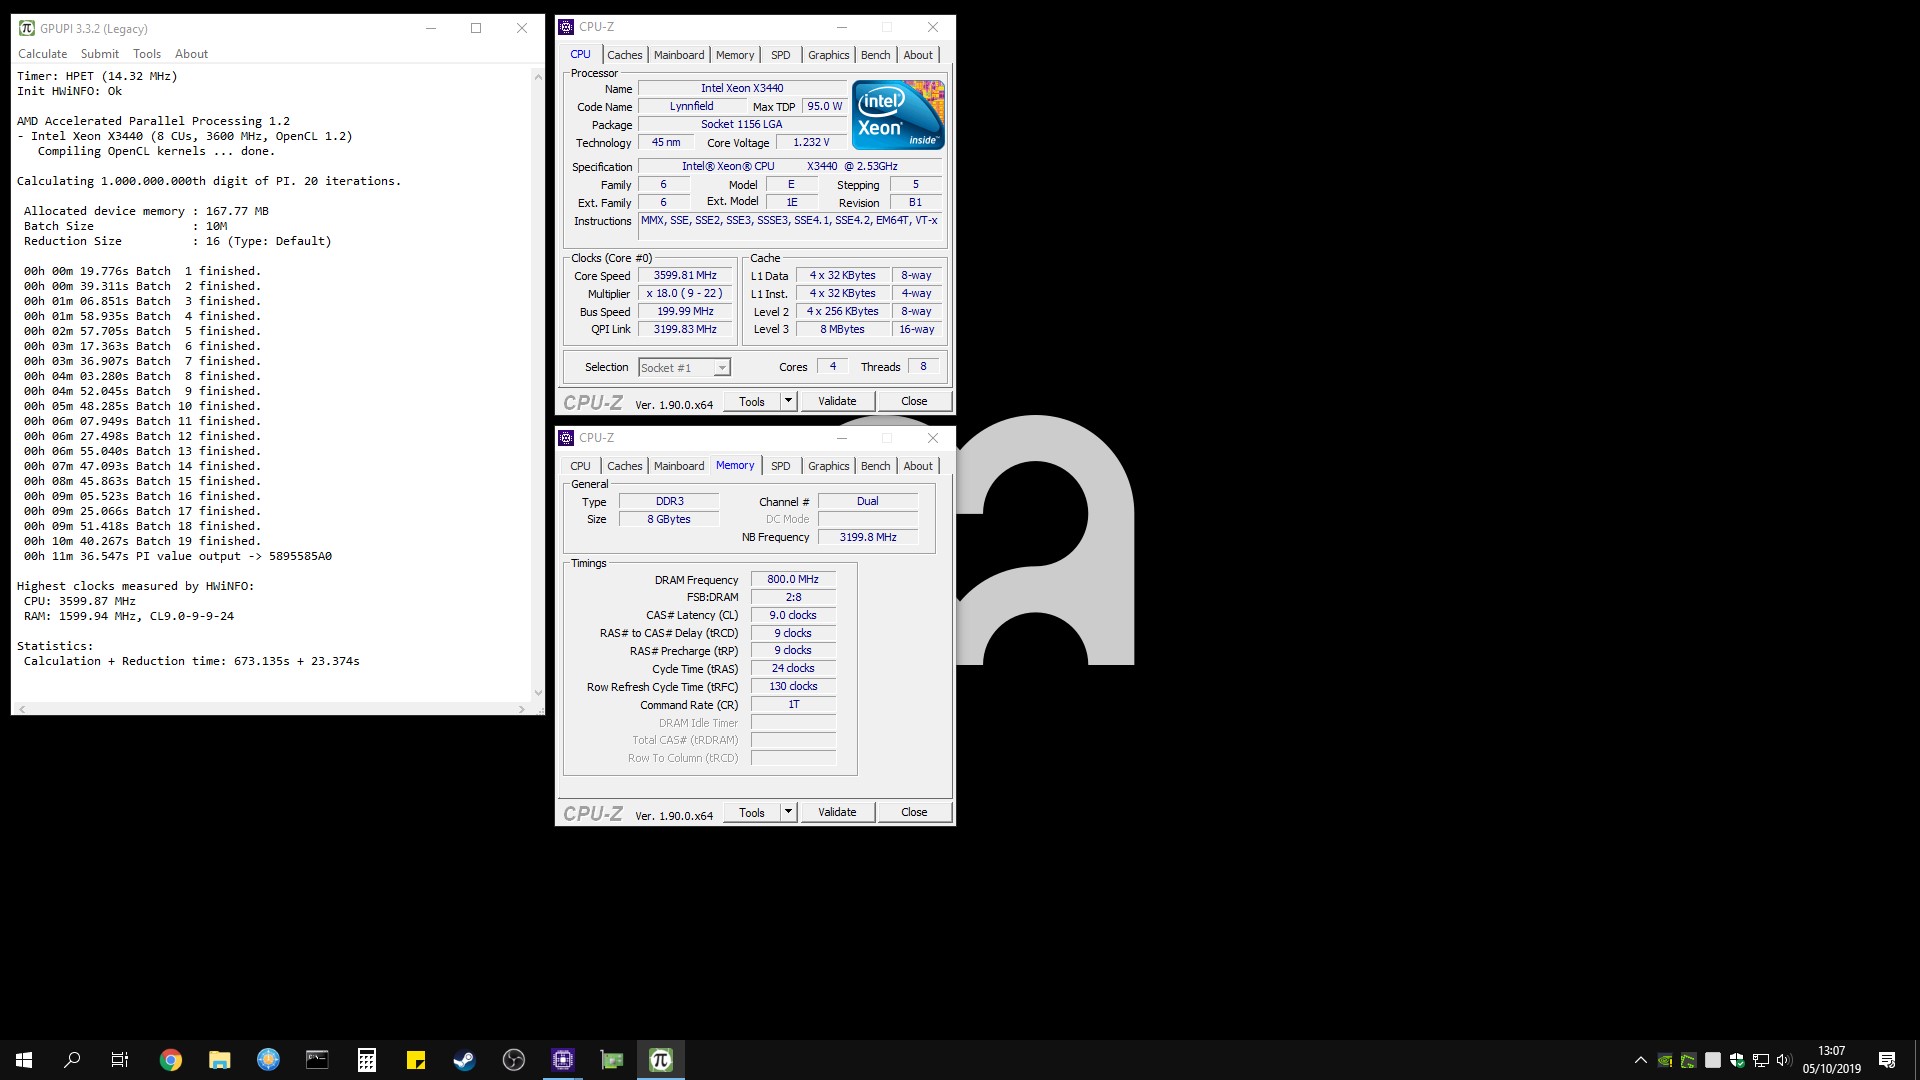Switch to Mainboard tab in upper CPU-Z
Viewport: 1920px width, 1080px height.
coord(679,55)
